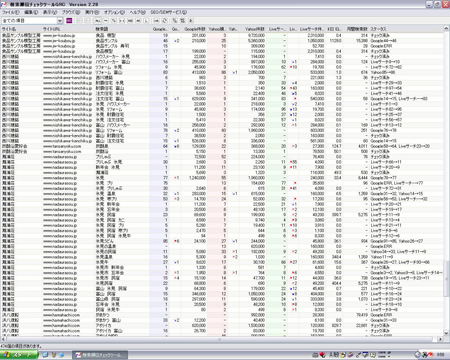
Task: Open the ファイル menu
Action: 11,12
